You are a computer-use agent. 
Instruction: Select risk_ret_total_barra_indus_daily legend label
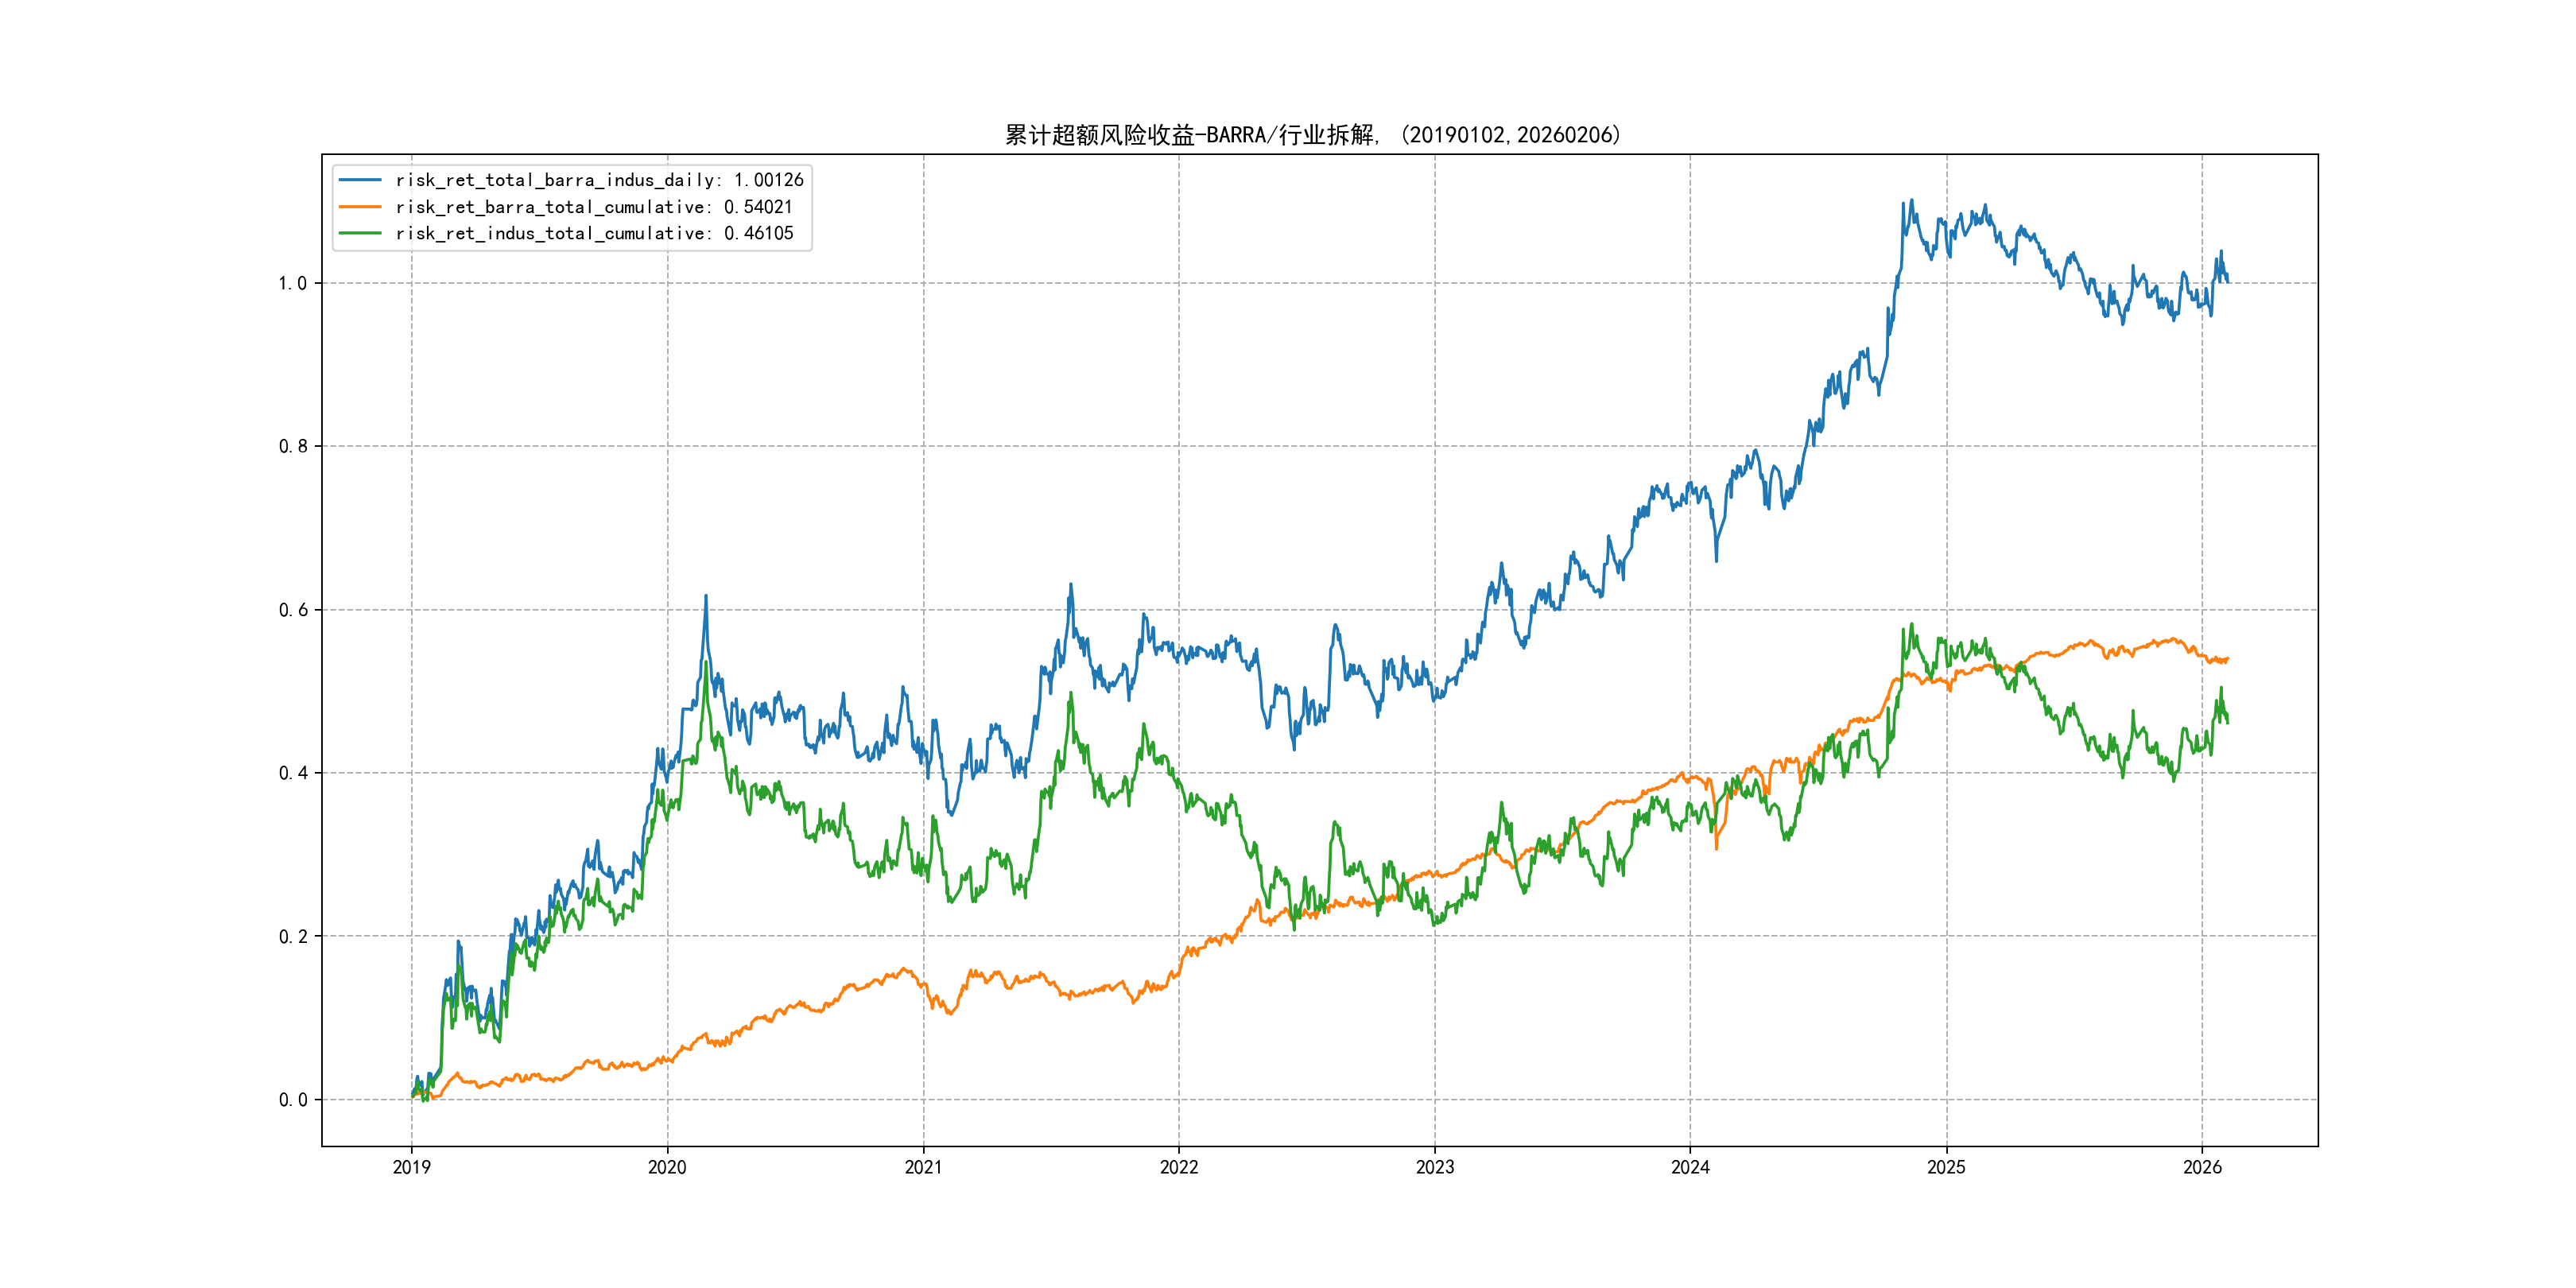click(x=599, y=180)
